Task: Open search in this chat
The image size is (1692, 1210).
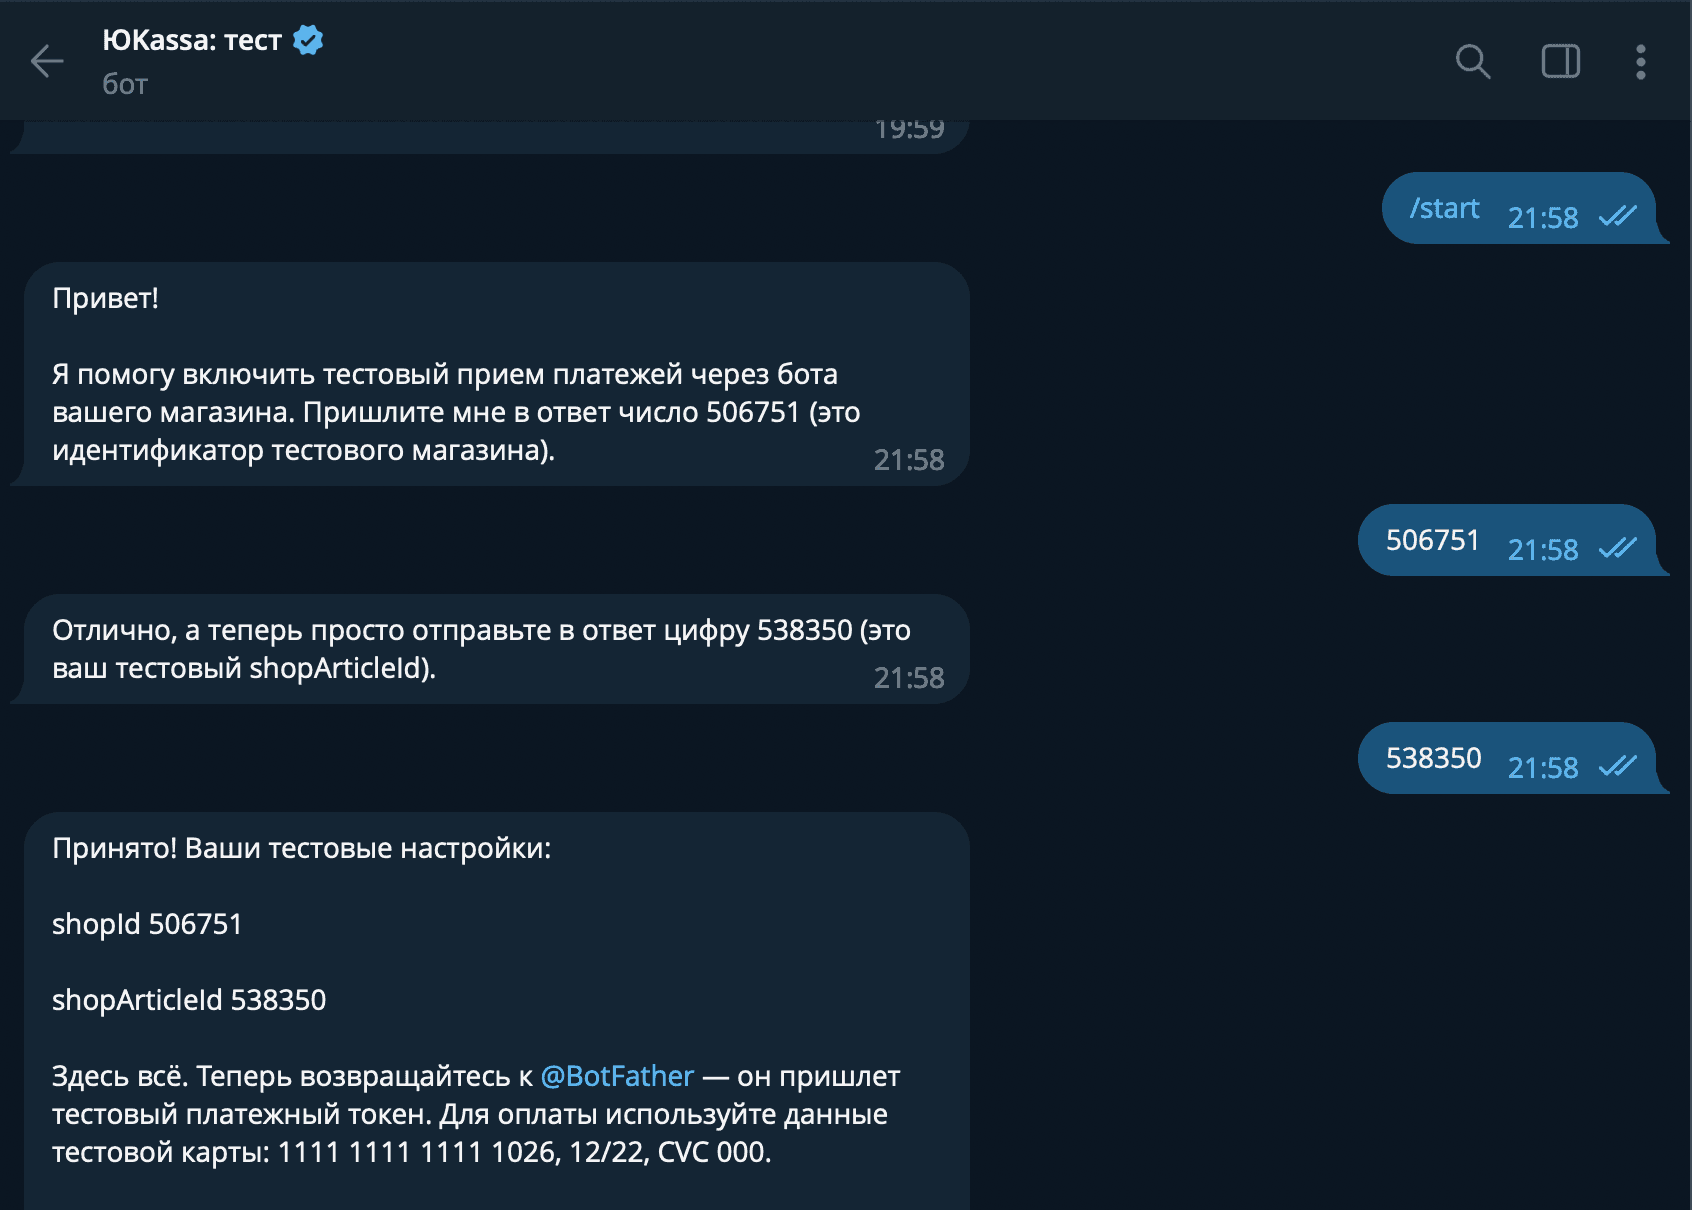Action: (x=1472, y=61)
